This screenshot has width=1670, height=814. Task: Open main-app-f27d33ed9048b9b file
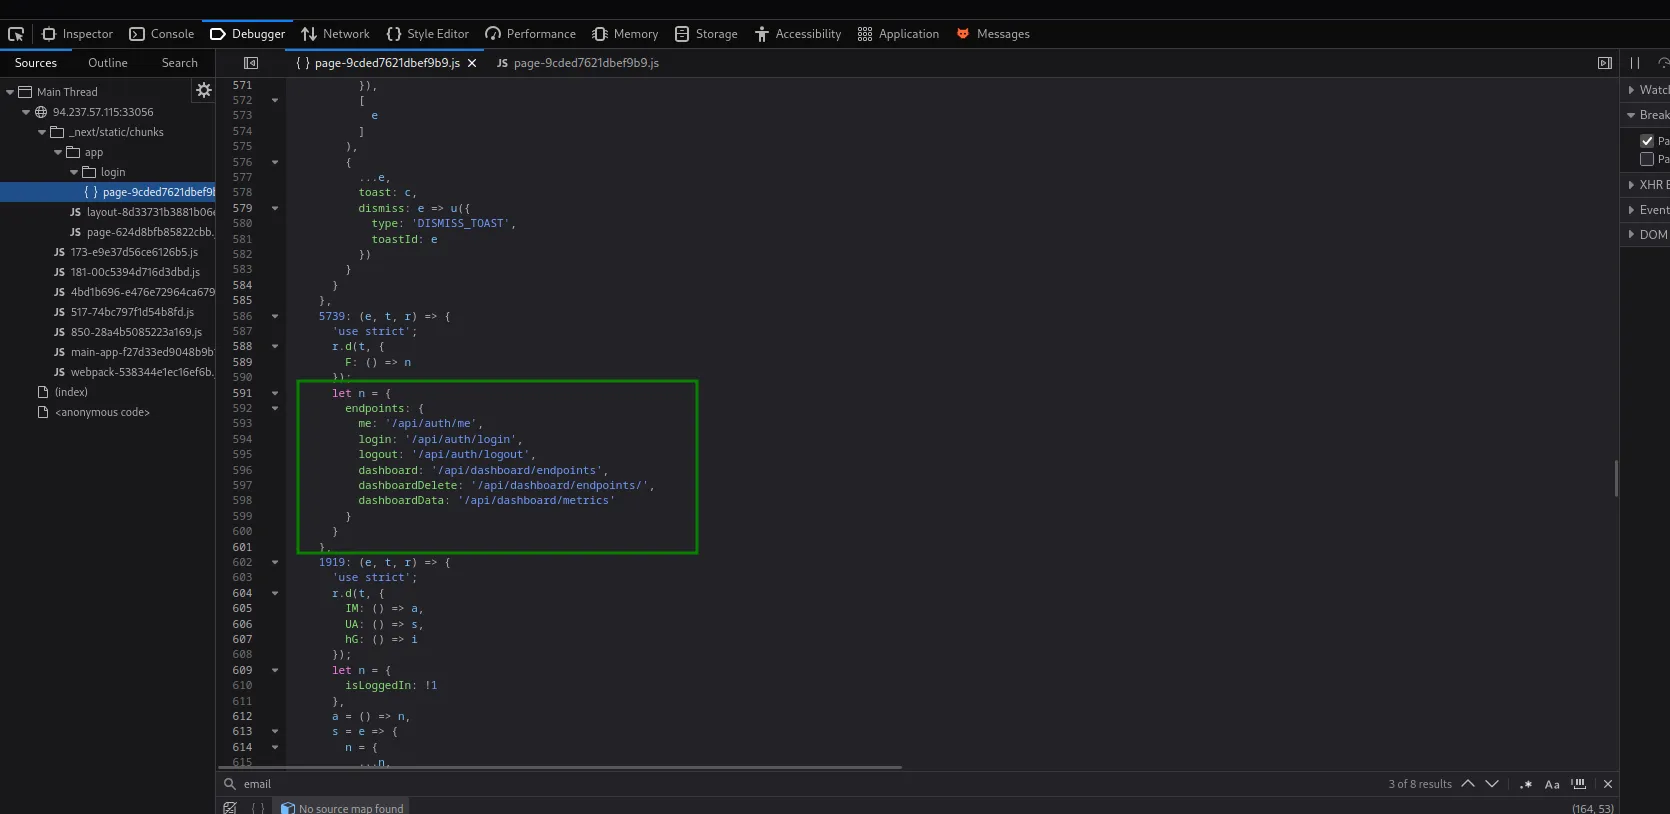(134, 352)
